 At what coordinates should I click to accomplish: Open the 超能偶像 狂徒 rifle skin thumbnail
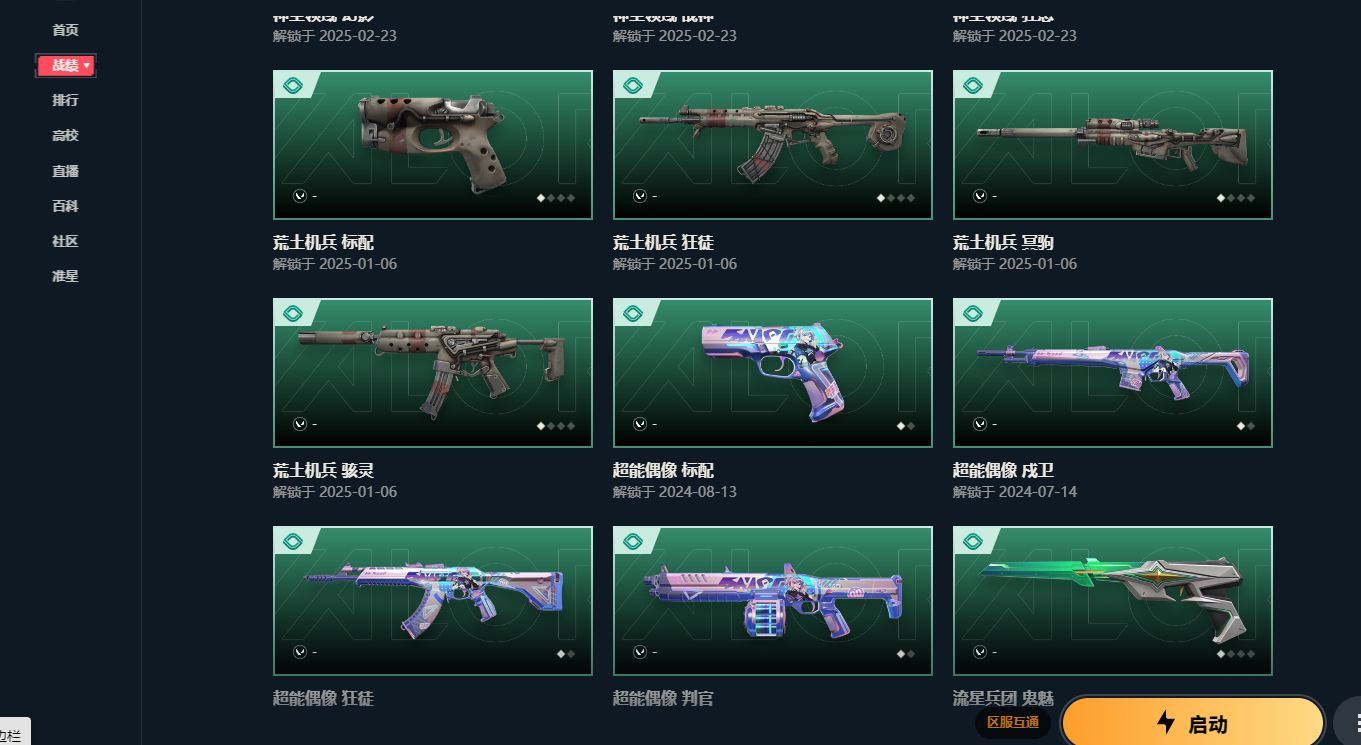433,601
